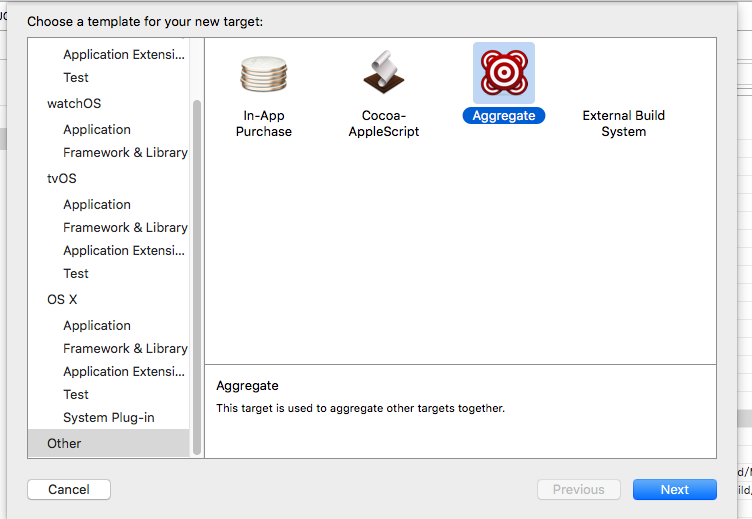Select Framework & Library under watchOS
The width and height of the screenshot is (752, 519).
(125, 153)
